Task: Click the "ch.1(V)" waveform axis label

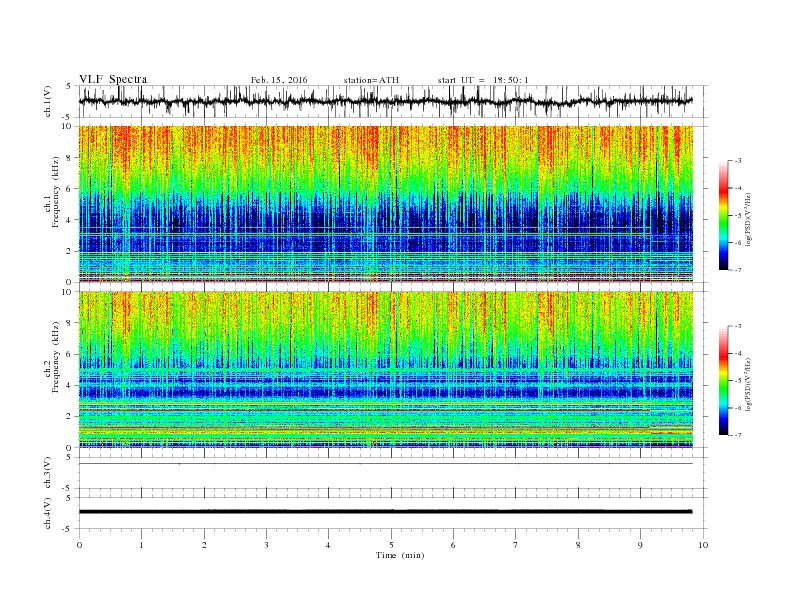Action: (x=48, y=101)
